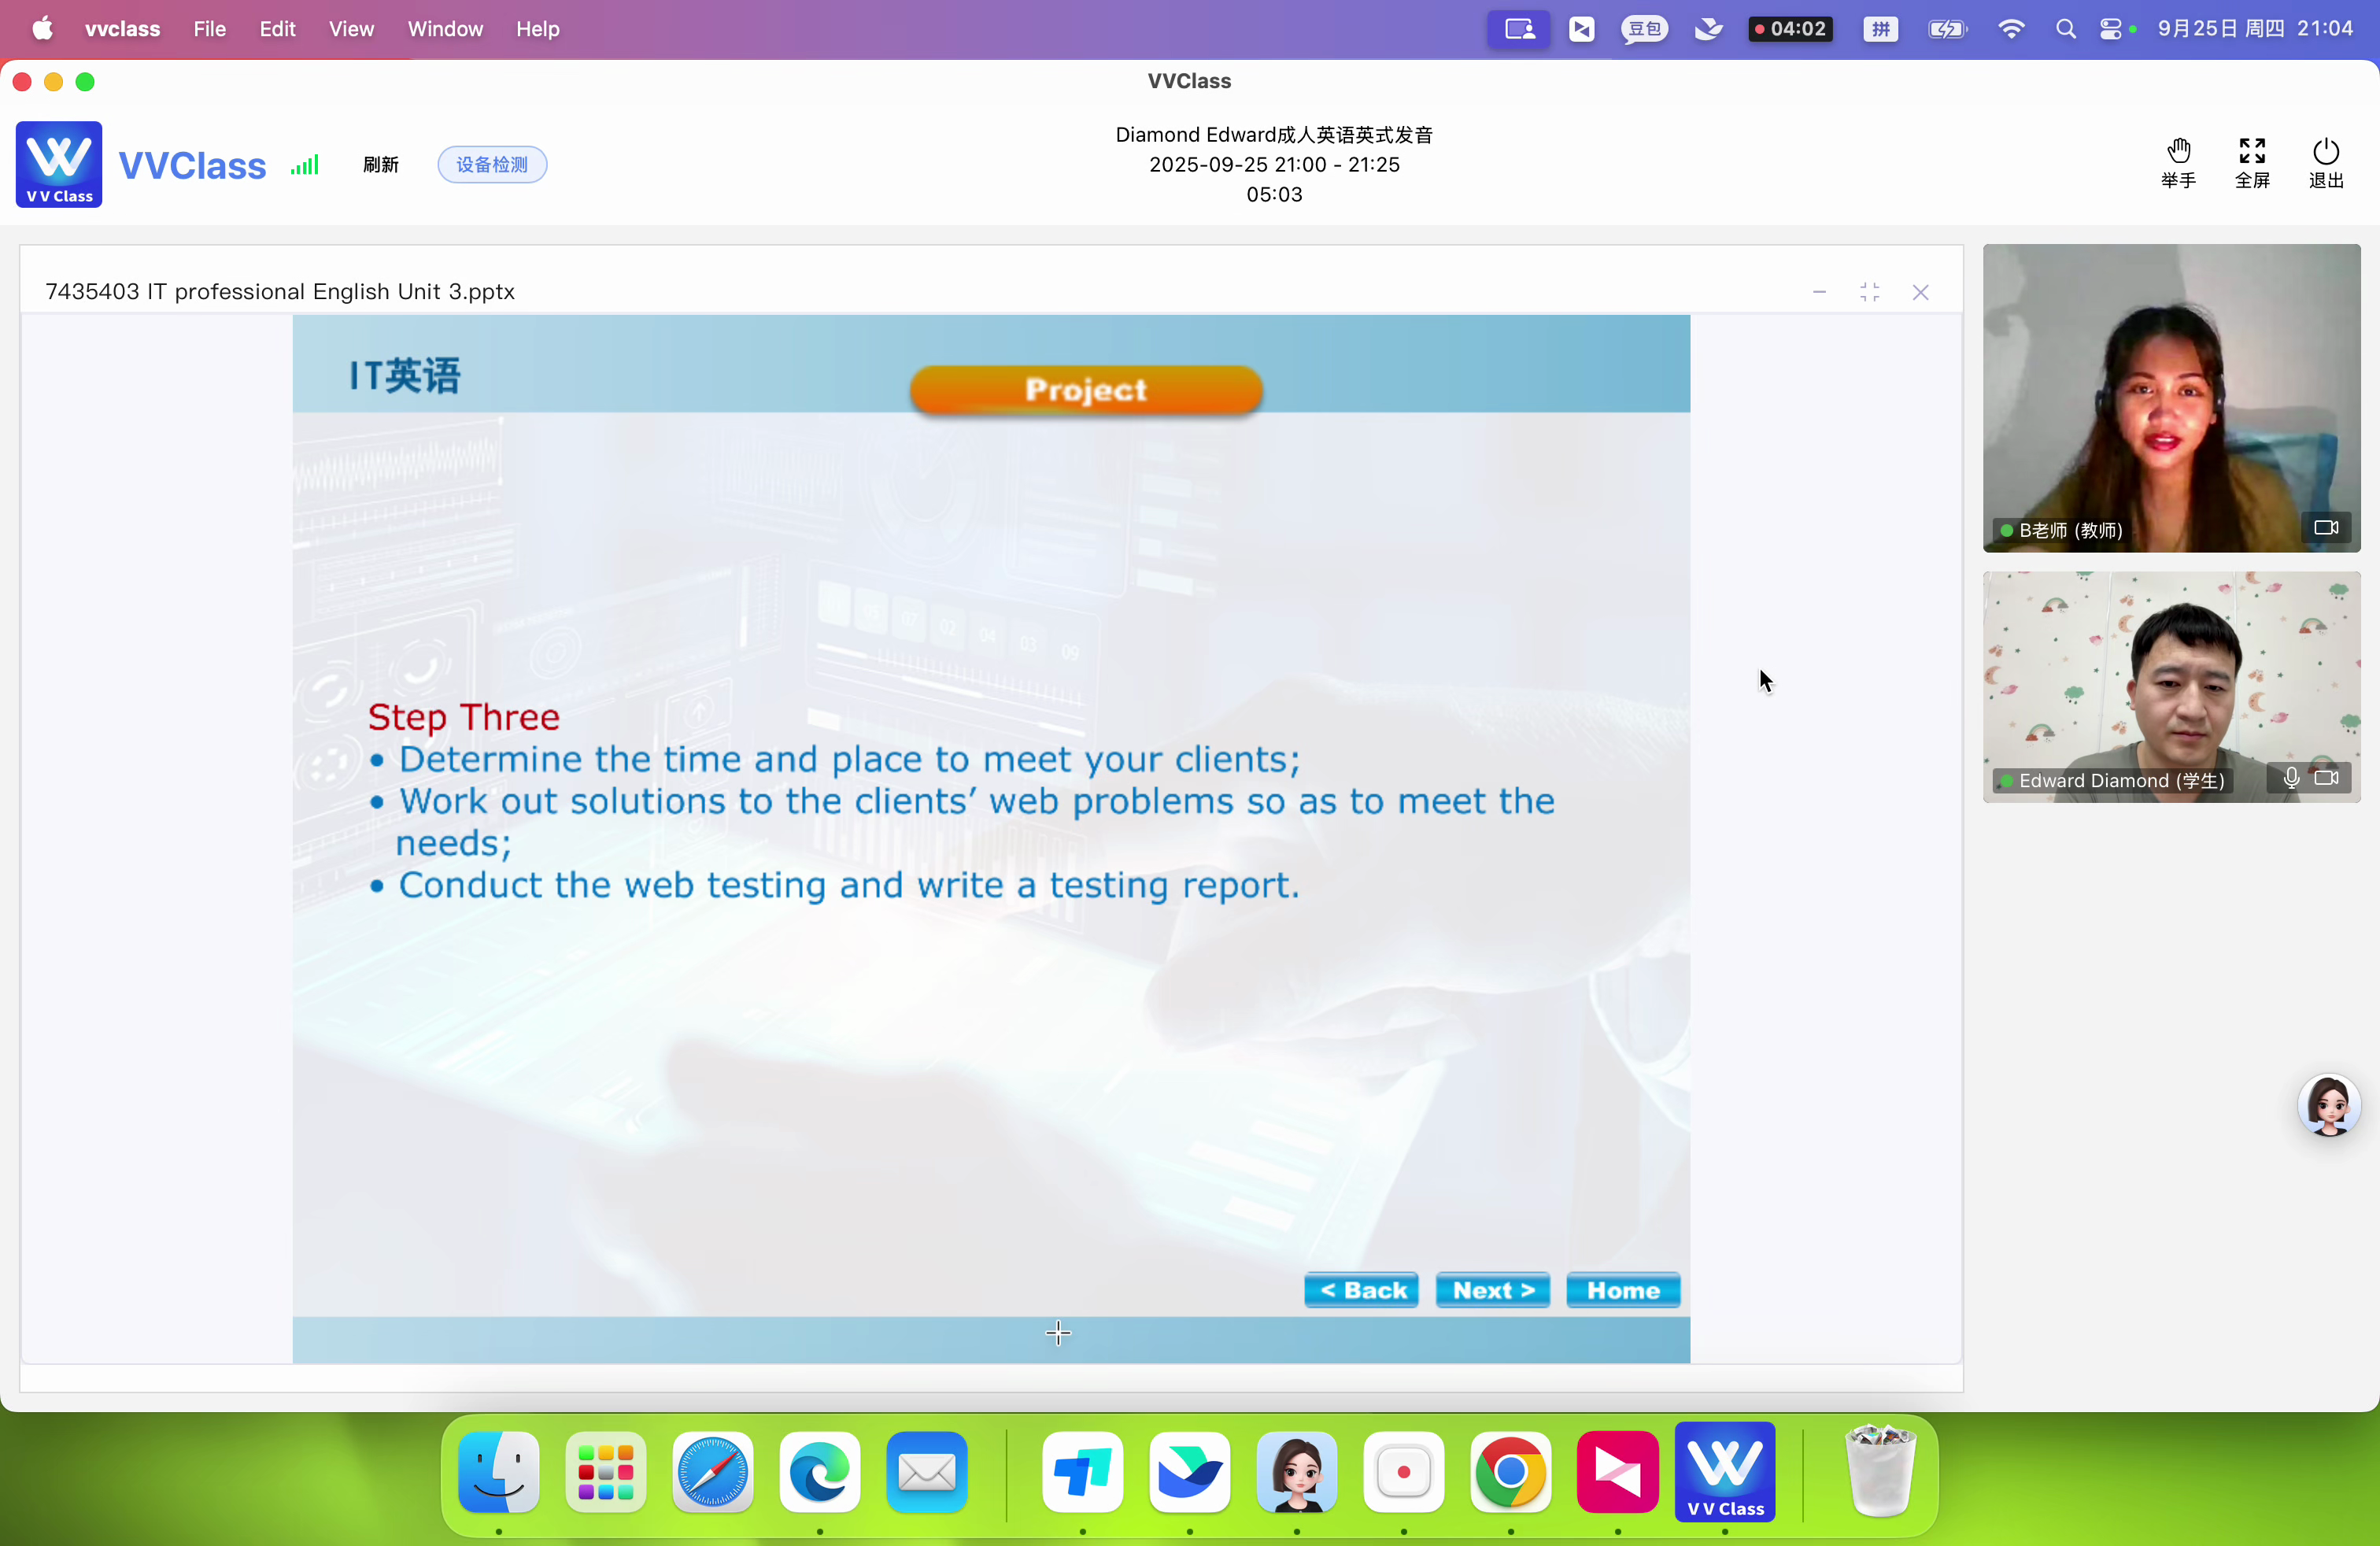Screen dimensions: 2380x1546
Task: Toggle Edward Diamond's microphone icon
Action: 2291,779
